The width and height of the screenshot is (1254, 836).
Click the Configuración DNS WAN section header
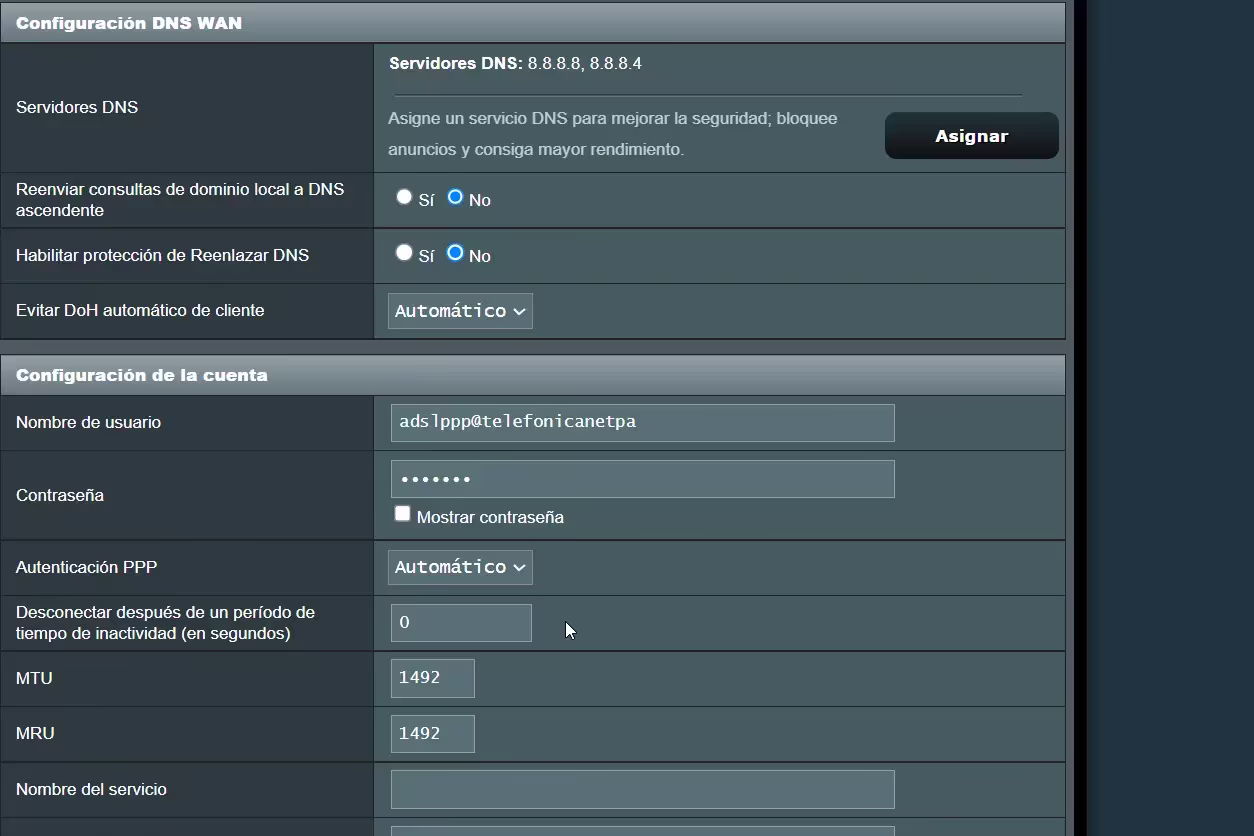coord(532,22)
